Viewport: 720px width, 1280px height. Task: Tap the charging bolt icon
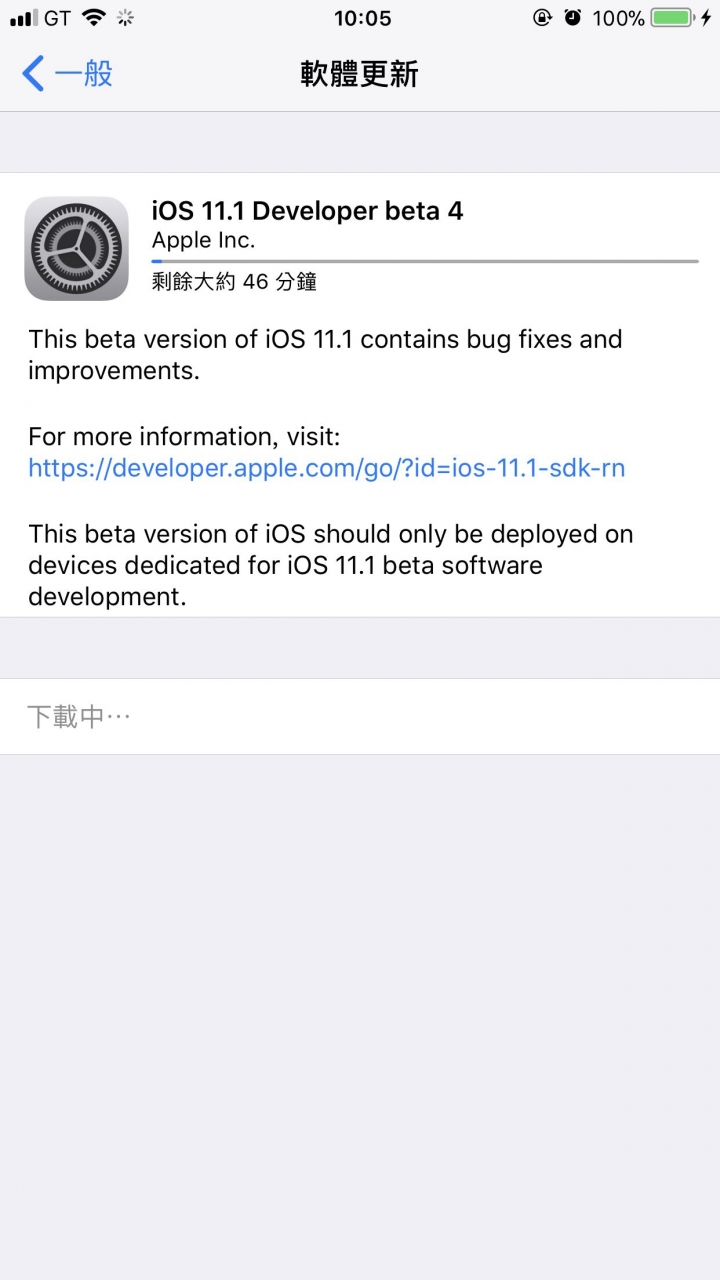[706, 17]
